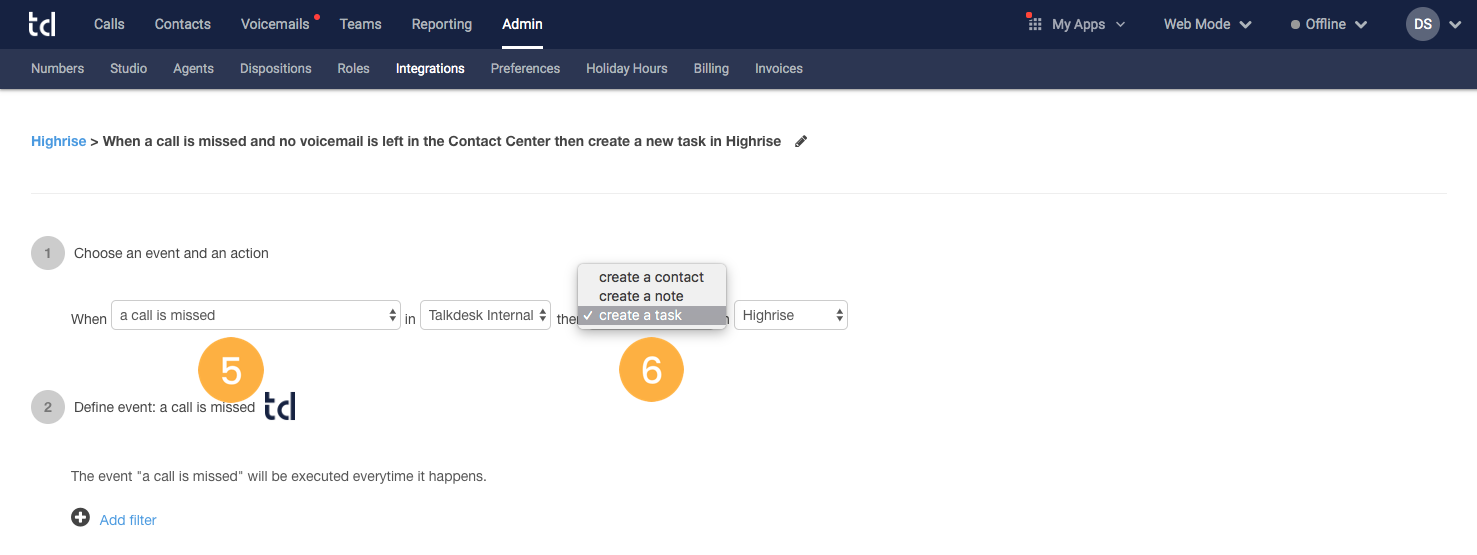Open the Talkdesk Internal dropdown

coord(485,315)
